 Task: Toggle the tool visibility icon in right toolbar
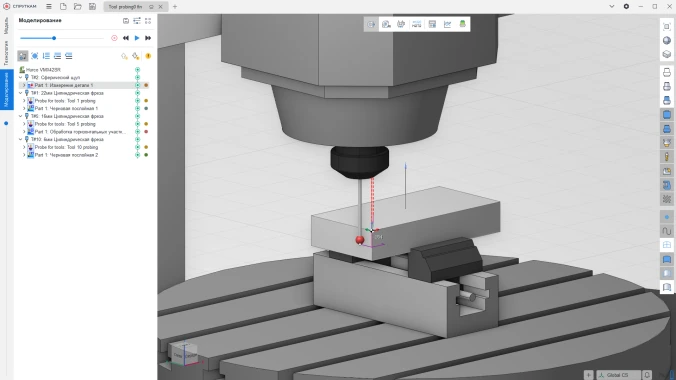tap(667, 157)
